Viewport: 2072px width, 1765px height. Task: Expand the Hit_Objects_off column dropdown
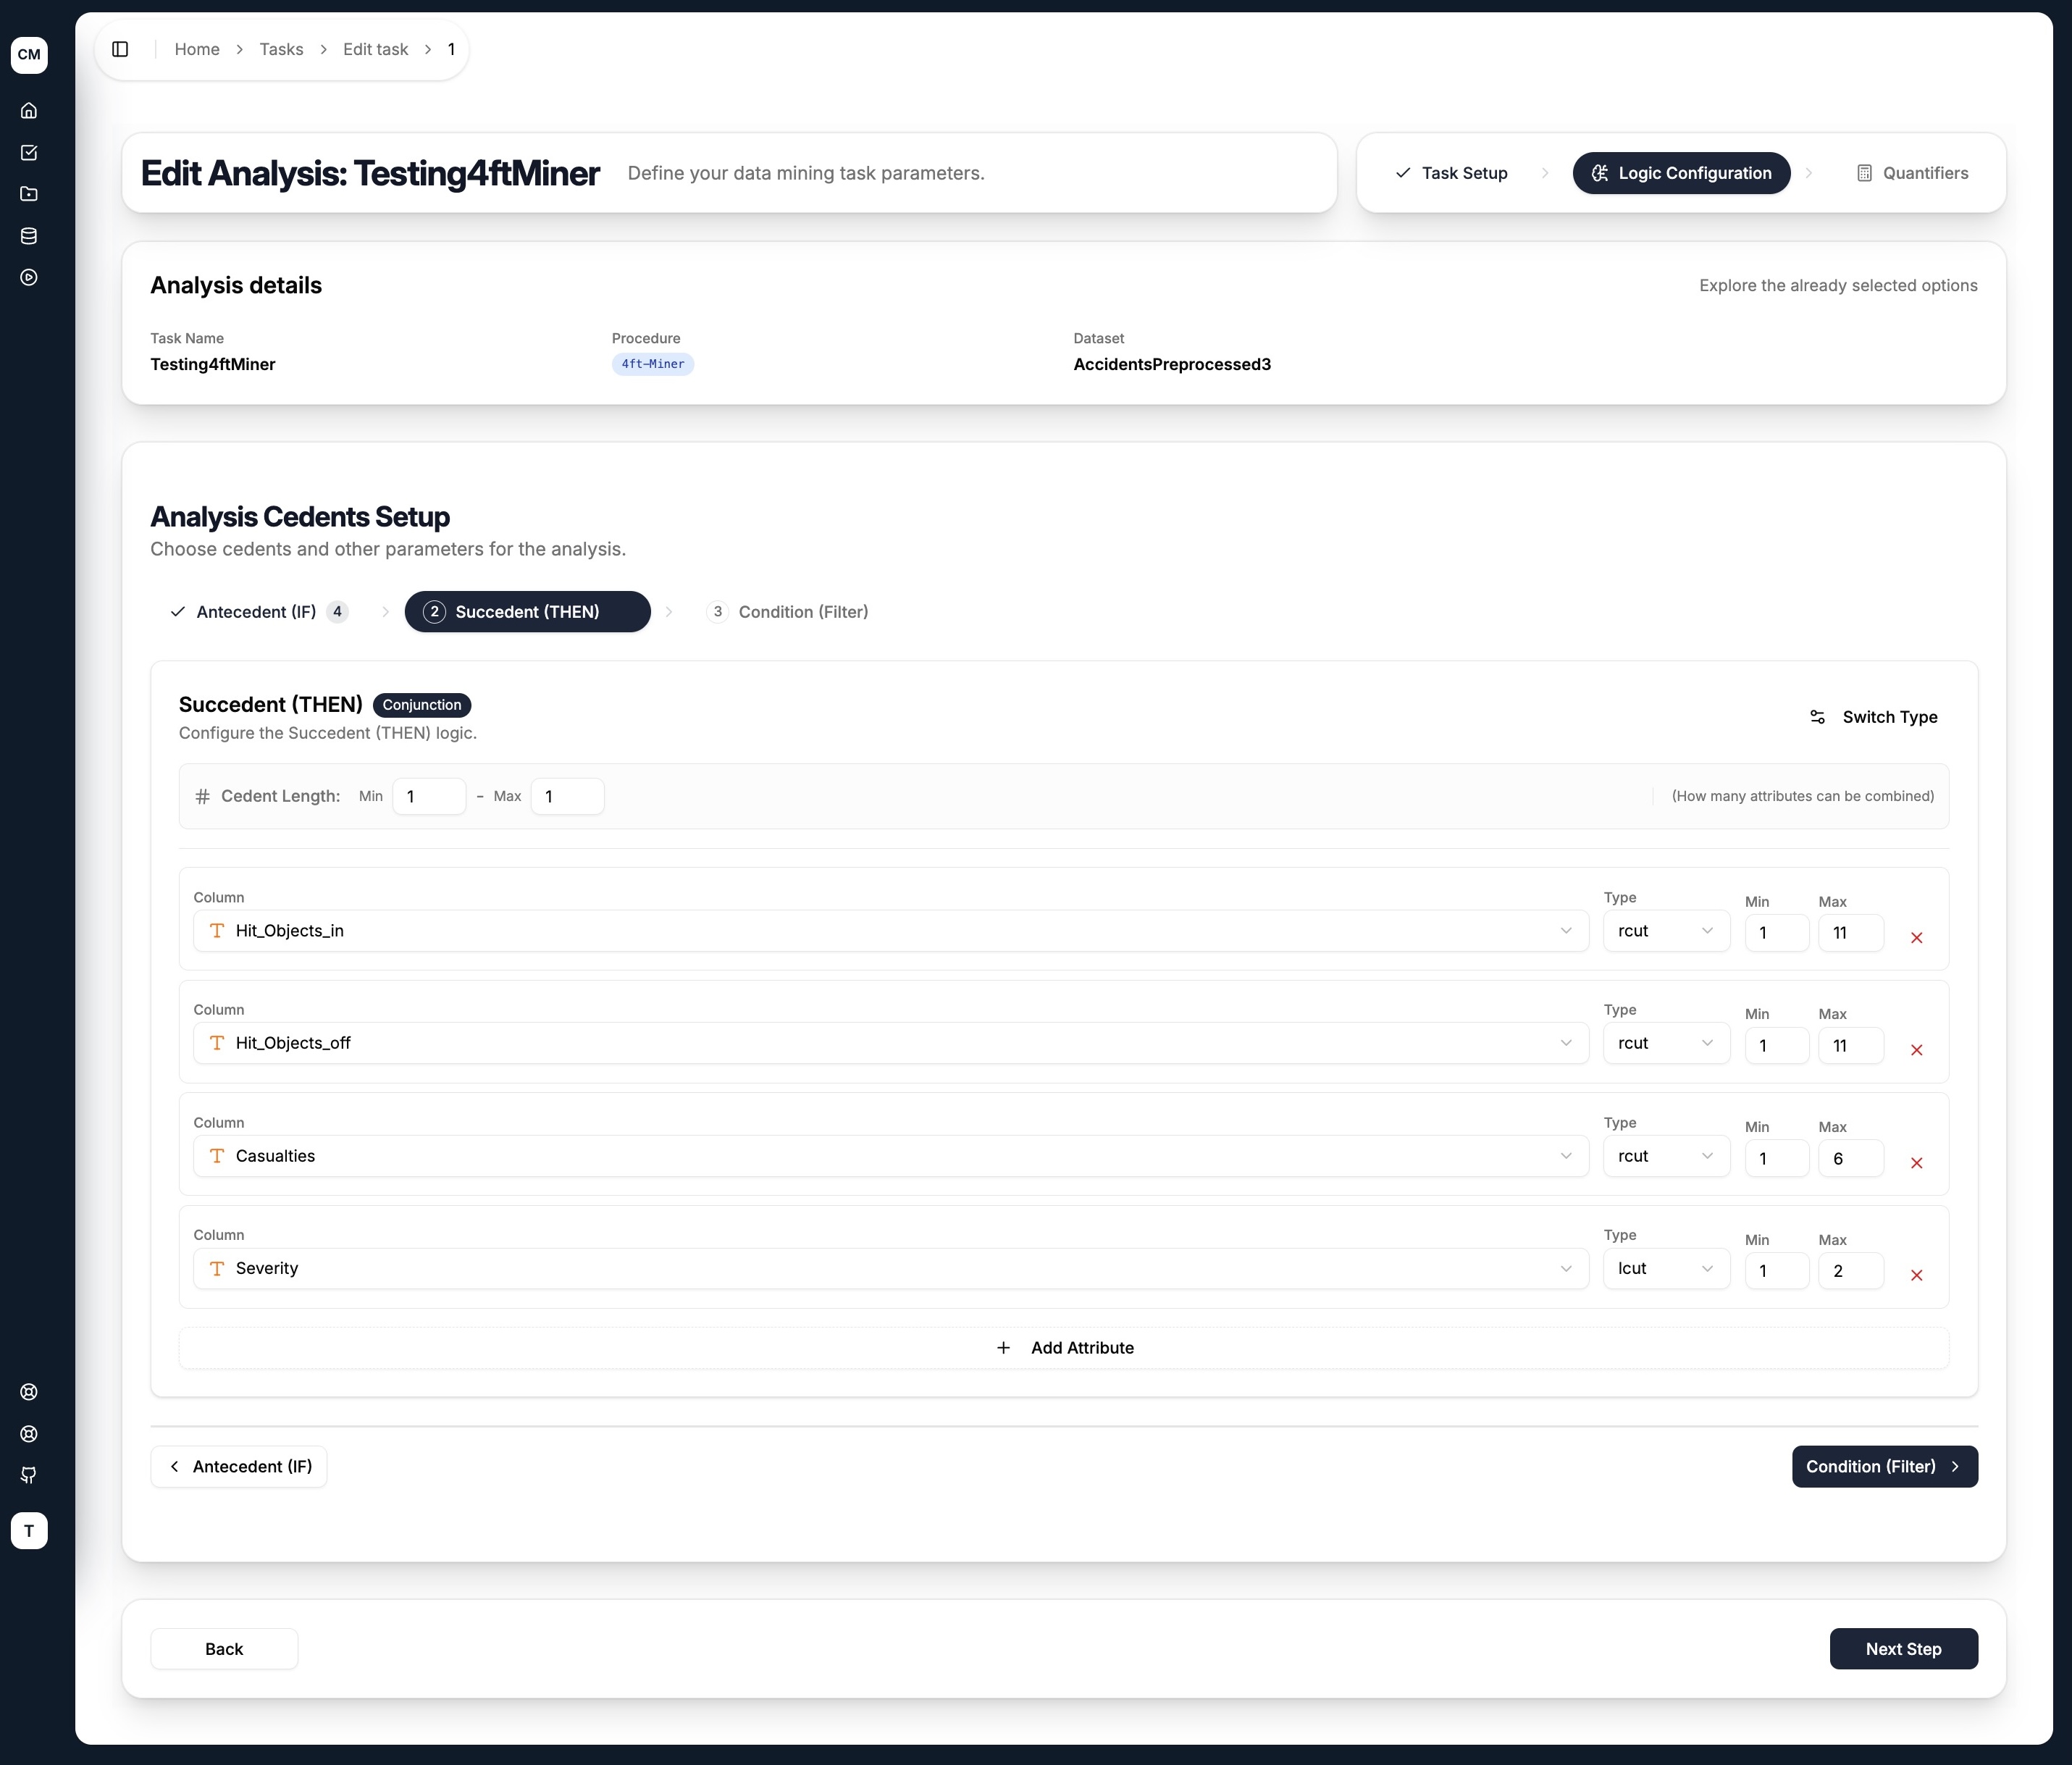coord(891,1043)
